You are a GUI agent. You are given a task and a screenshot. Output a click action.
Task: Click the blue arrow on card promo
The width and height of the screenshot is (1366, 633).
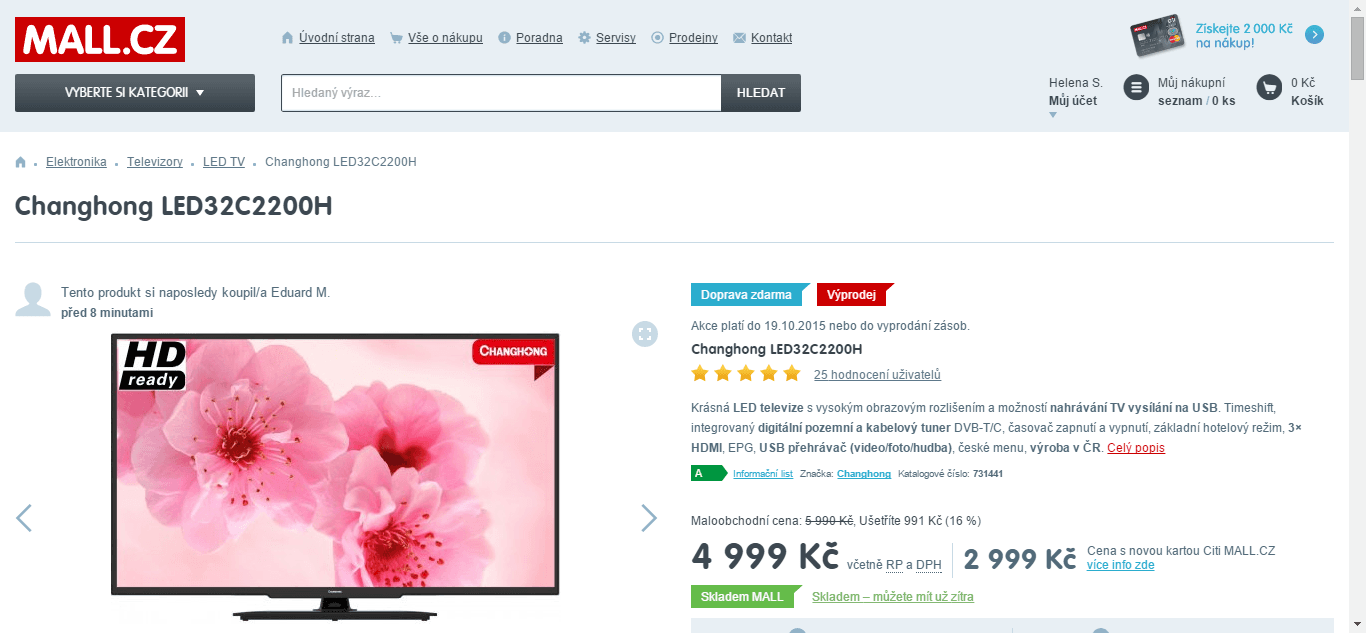point(1315,35)
